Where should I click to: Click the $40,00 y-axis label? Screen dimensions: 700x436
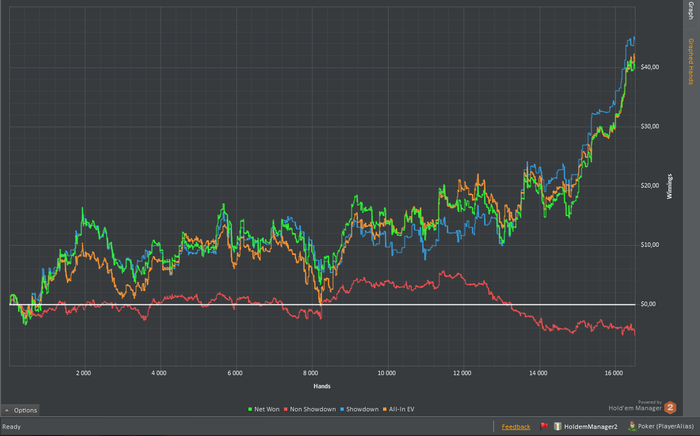coord(650,67)
